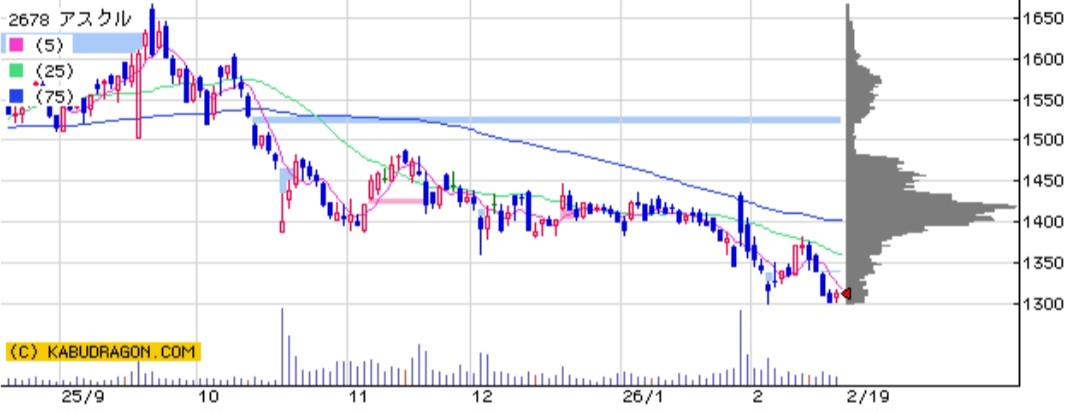This screenshot has height=413, width=1080.
Task: Click the 26/1 date axis label
Action: 632,397
